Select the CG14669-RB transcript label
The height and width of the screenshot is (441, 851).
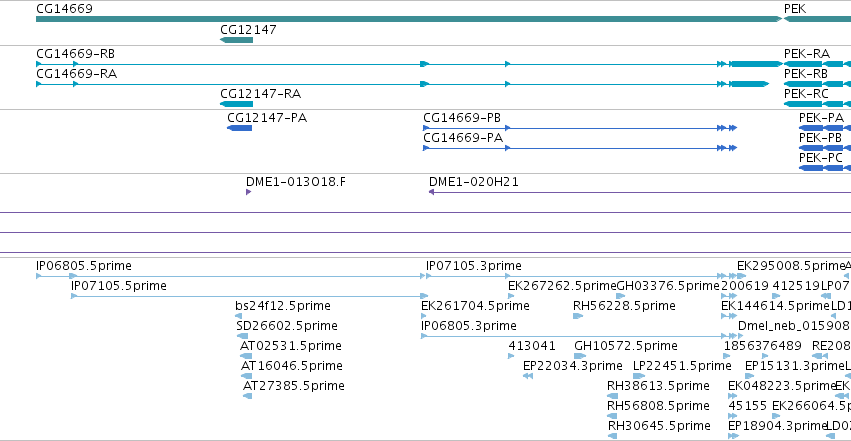[75, 54]
